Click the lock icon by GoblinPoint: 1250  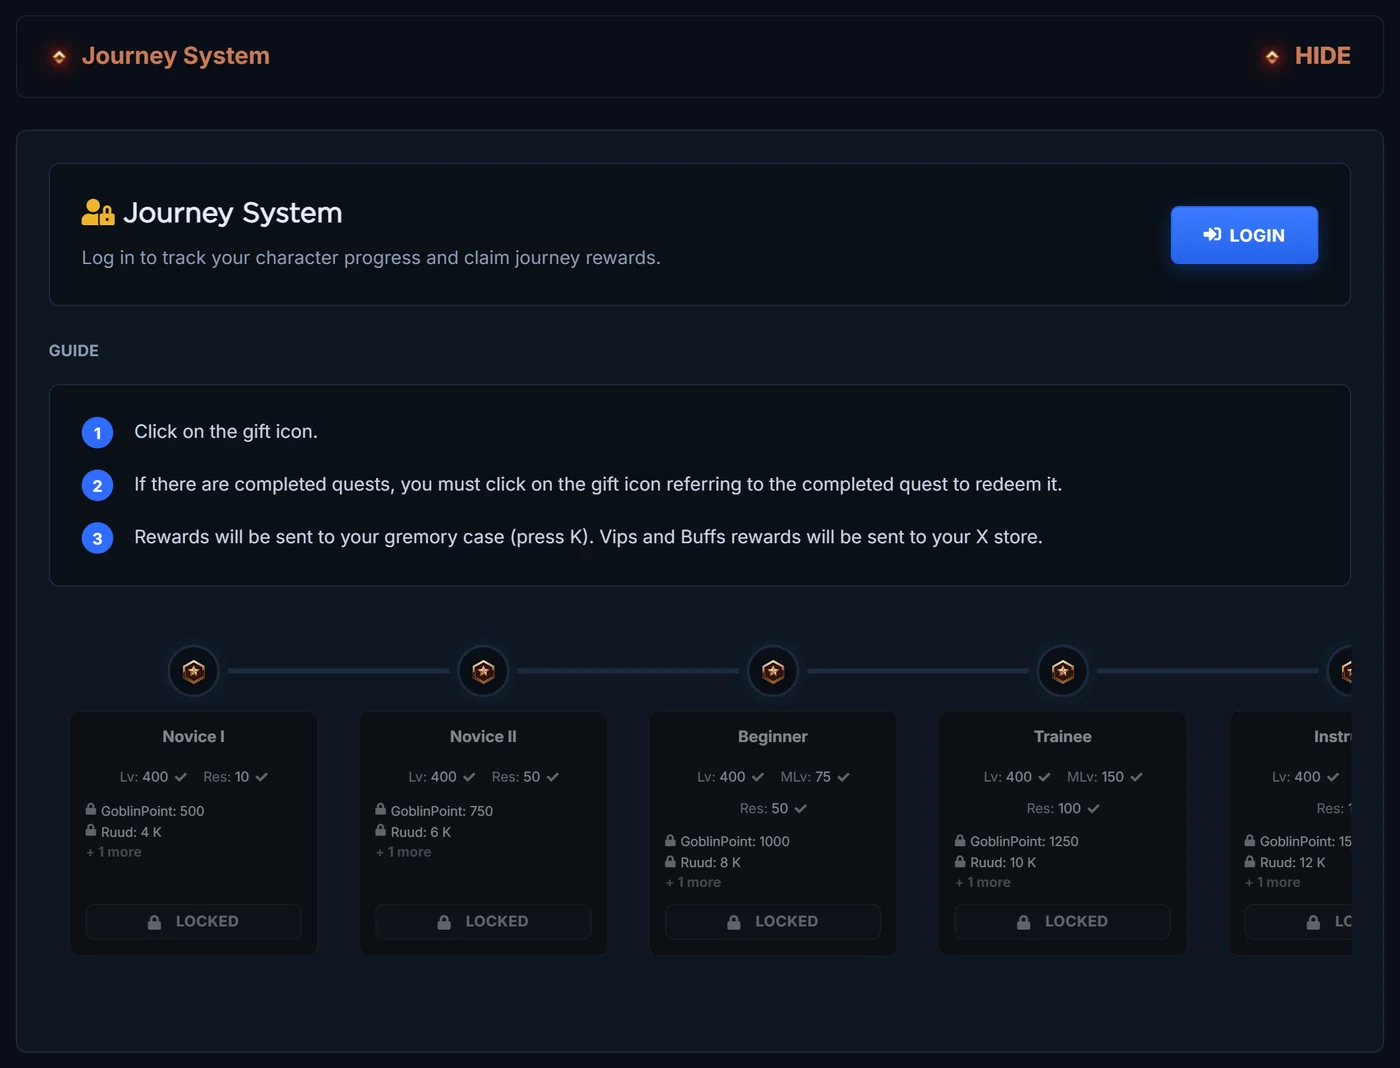pos(960,840)
